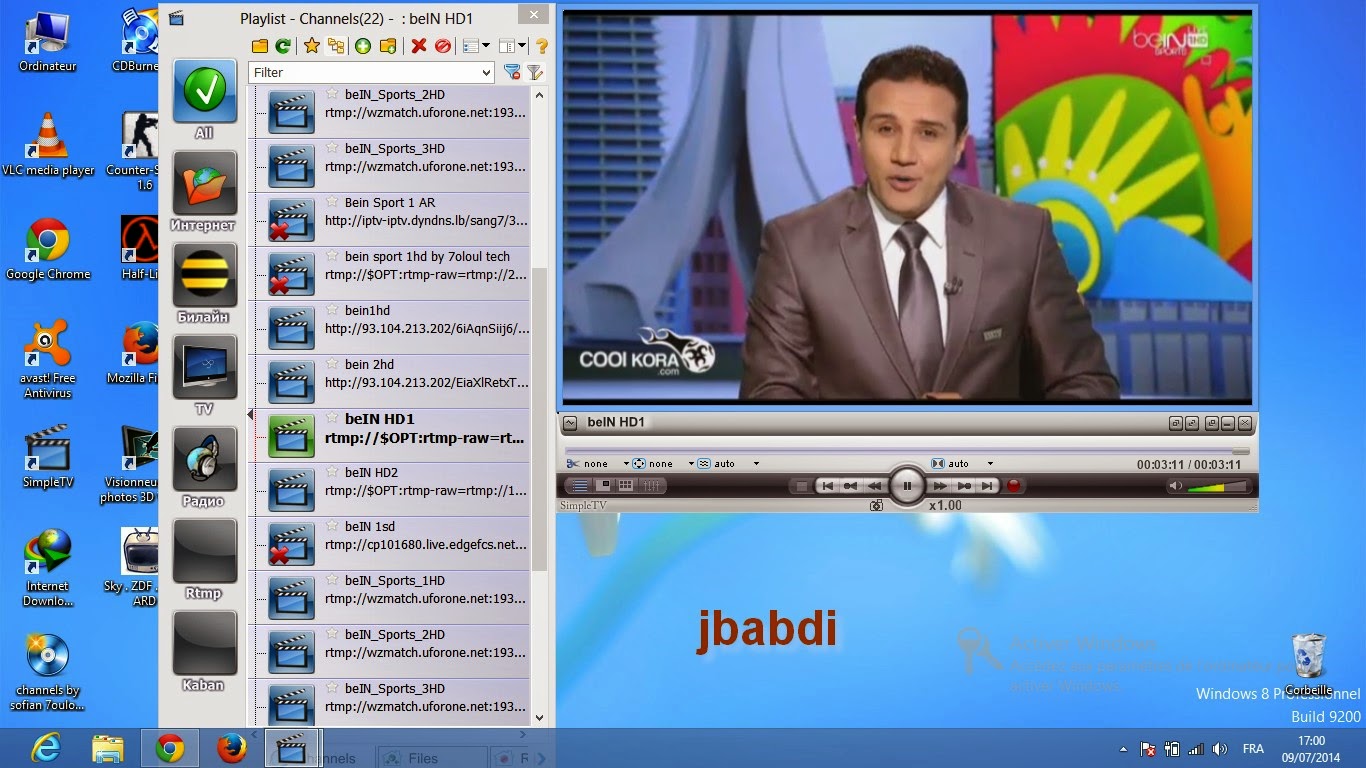1366x768 pixels.
Task: Toggle favorite star for bein 2hd
Action: point(332,364)
